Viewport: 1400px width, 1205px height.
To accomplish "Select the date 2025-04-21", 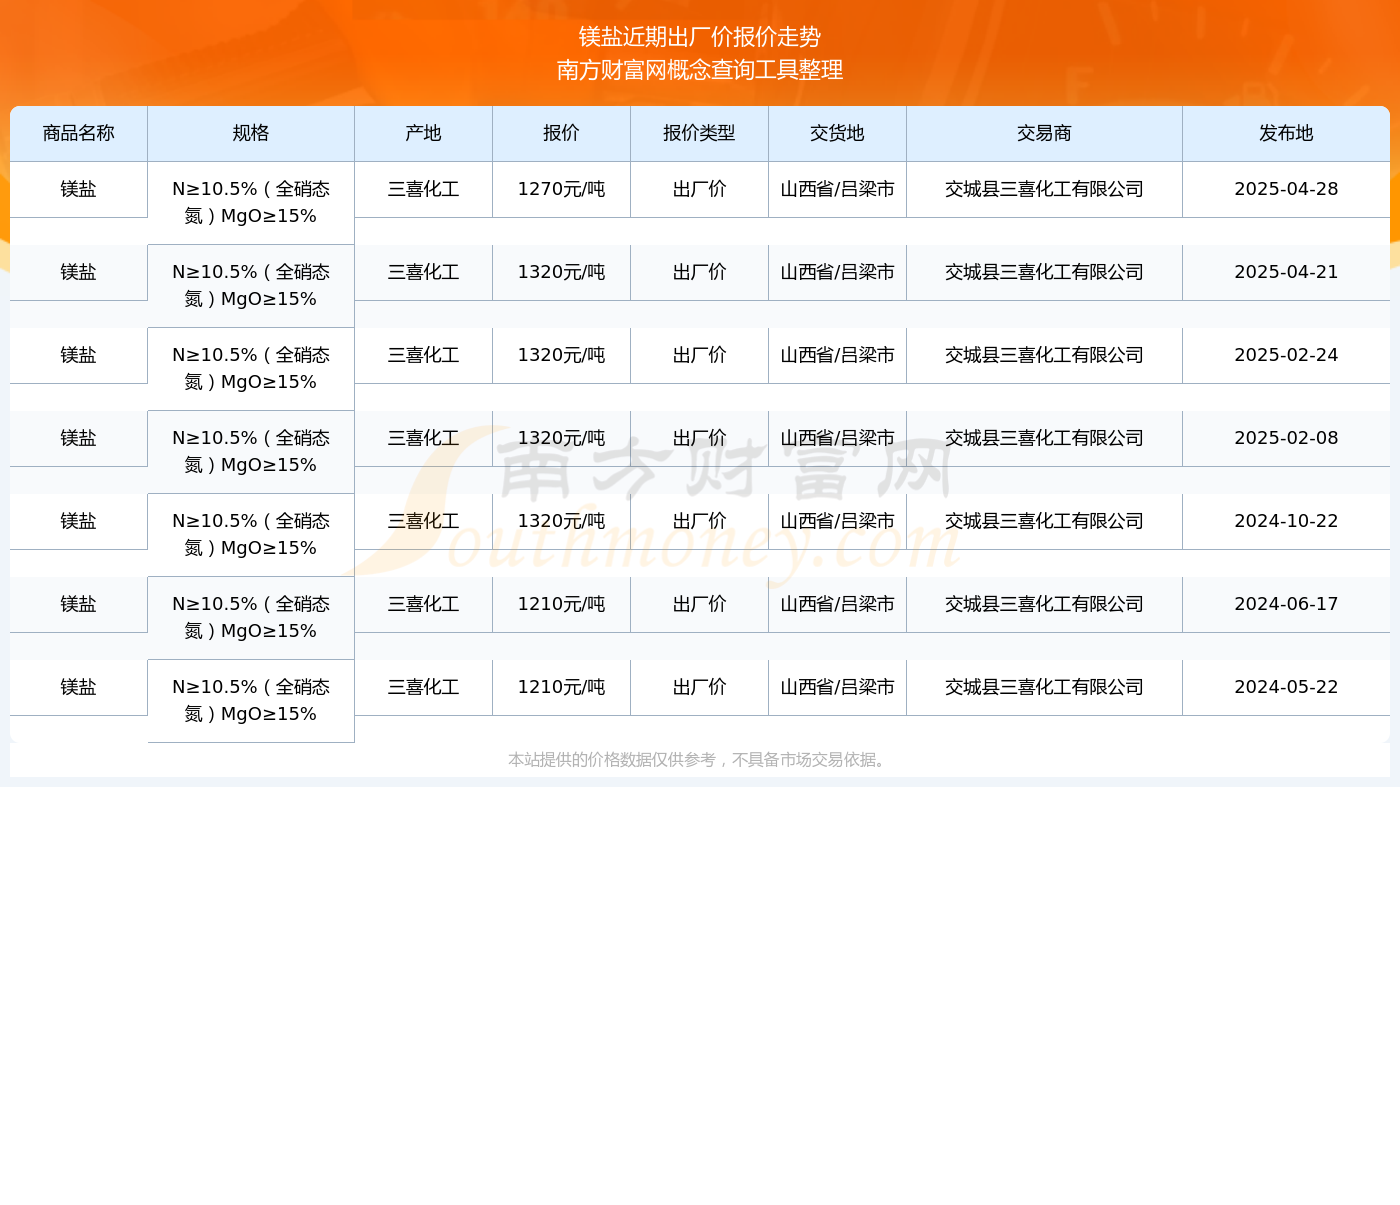I will 1286,272.
